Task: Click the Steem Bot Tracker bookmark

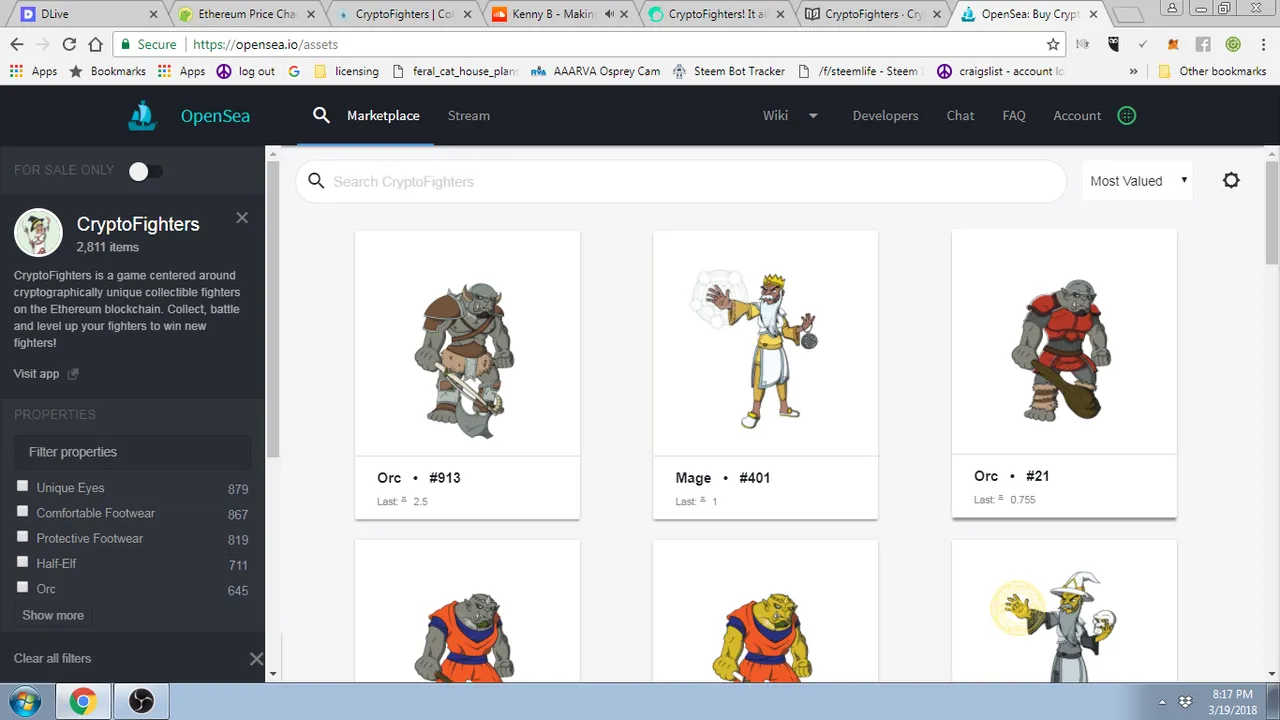Action: pos(728,71)
